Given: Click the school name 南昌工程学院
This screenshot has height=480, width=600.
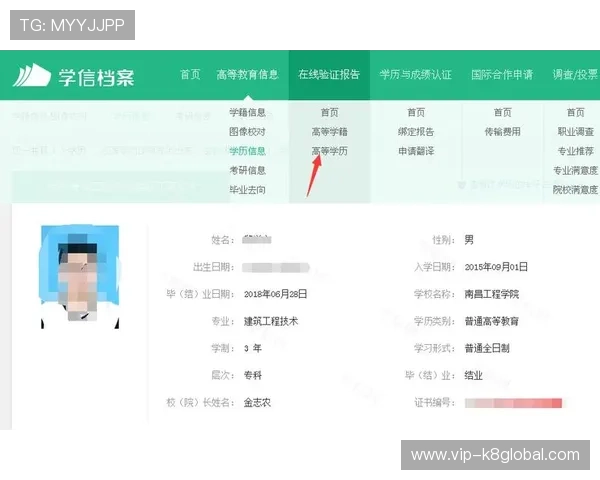Looking at the screenshot, I should 492,294.
